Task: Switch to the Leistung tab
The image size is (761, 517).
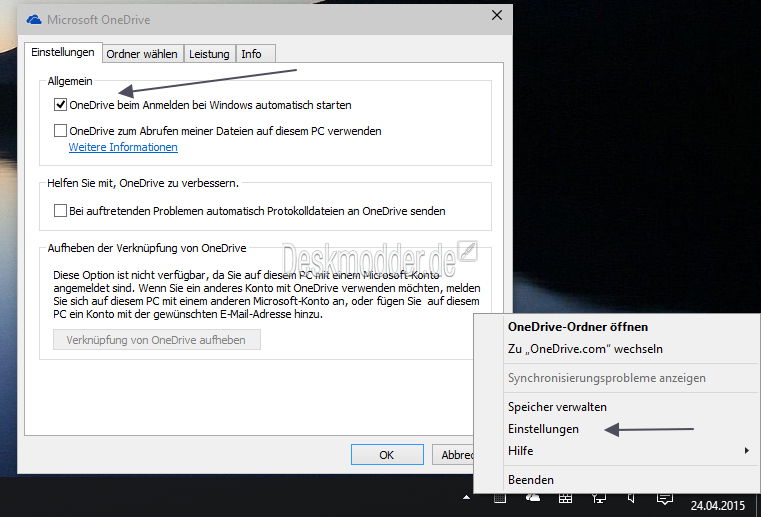Action: point(209,54)
